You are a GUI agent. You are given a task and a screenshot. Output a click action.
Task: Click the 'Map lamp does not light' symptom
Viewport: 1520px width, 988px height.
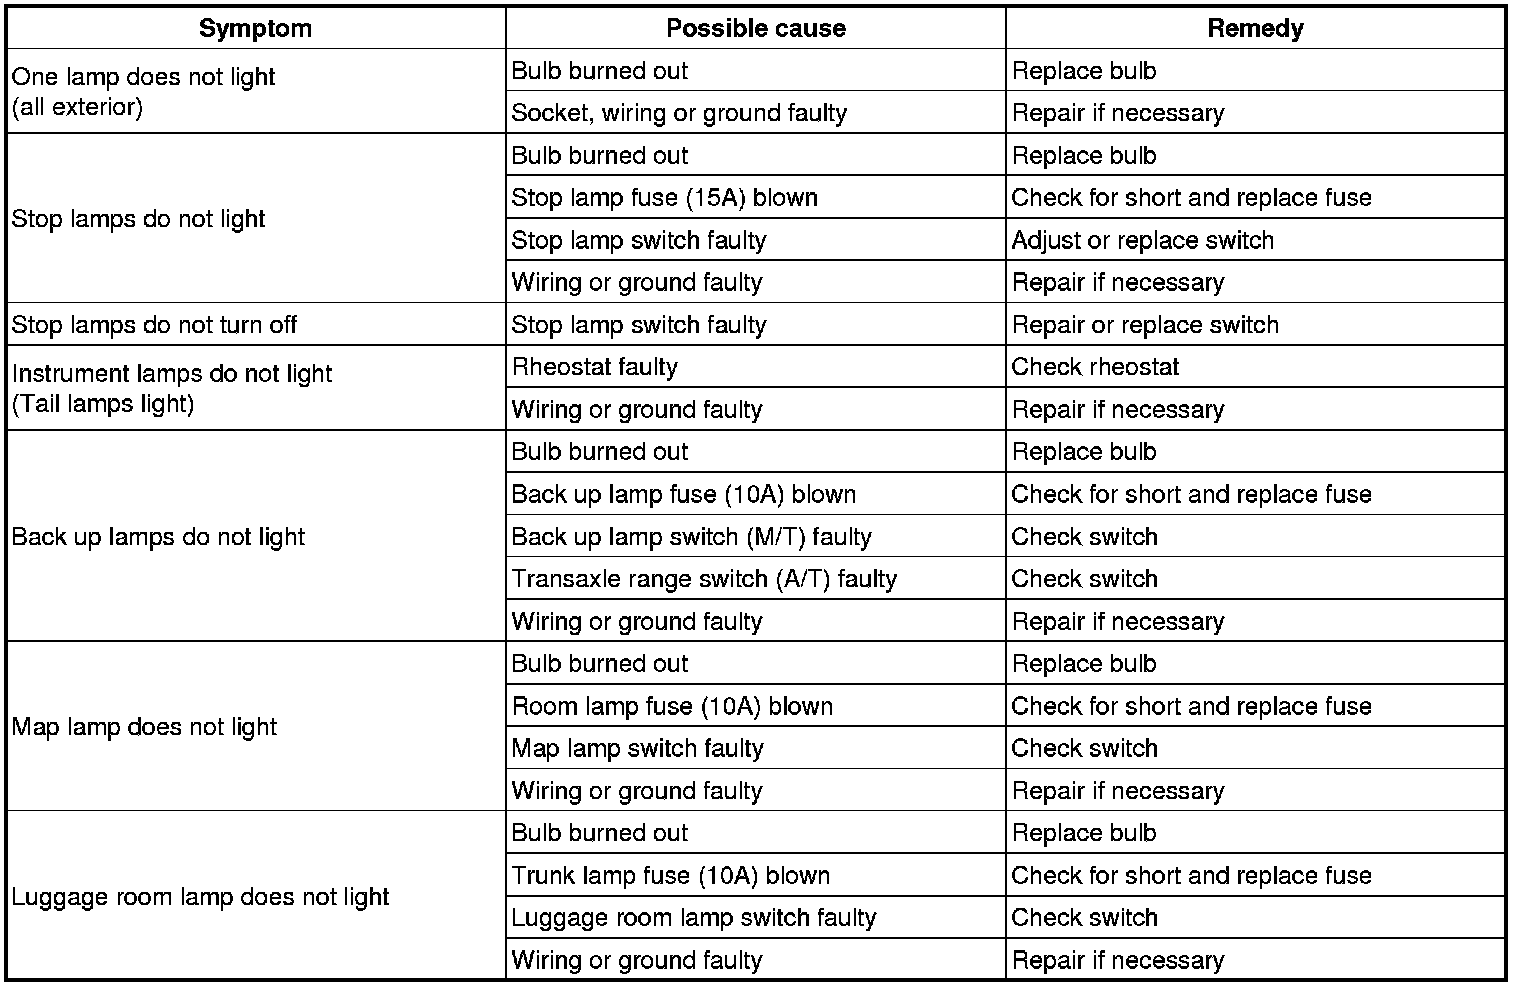click(144, 727)
